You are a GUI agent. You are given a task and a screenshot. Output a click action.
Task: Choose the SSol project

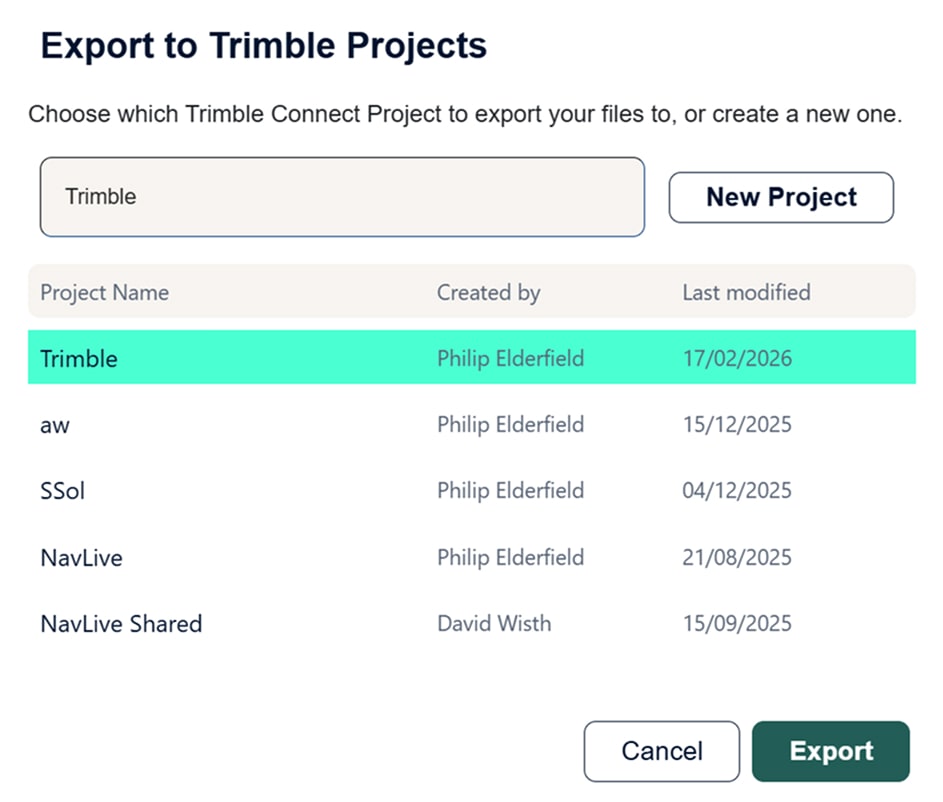point(62,491)
